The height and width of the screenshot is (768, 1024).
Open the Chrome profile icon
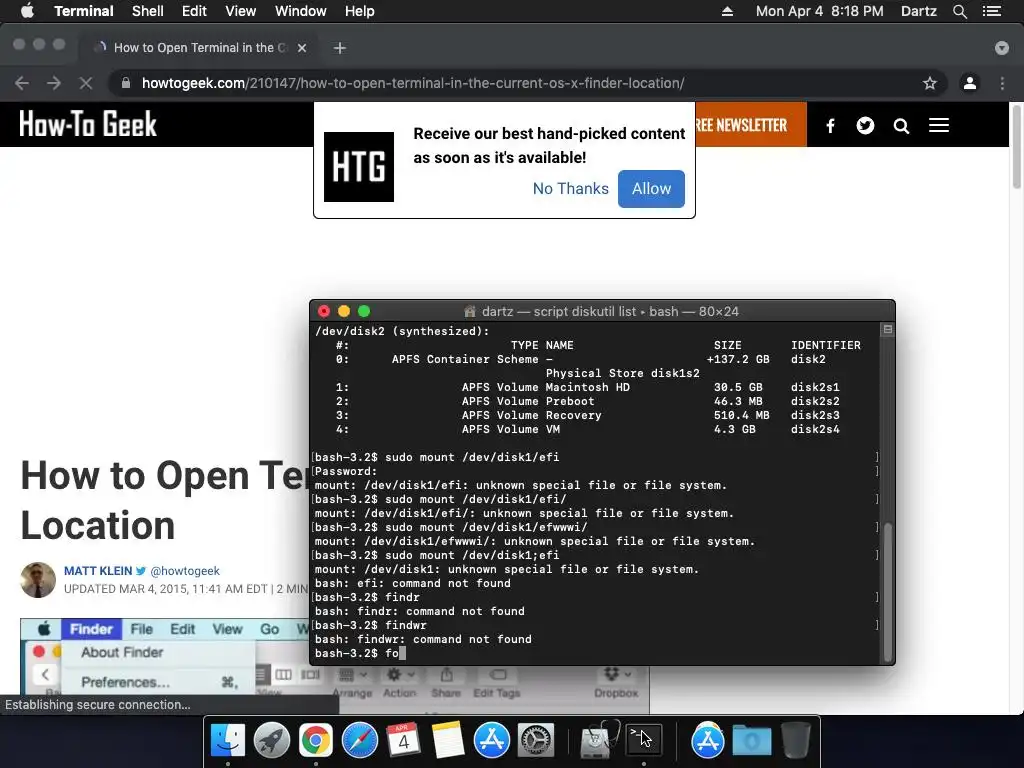click(x=970, y=83)
